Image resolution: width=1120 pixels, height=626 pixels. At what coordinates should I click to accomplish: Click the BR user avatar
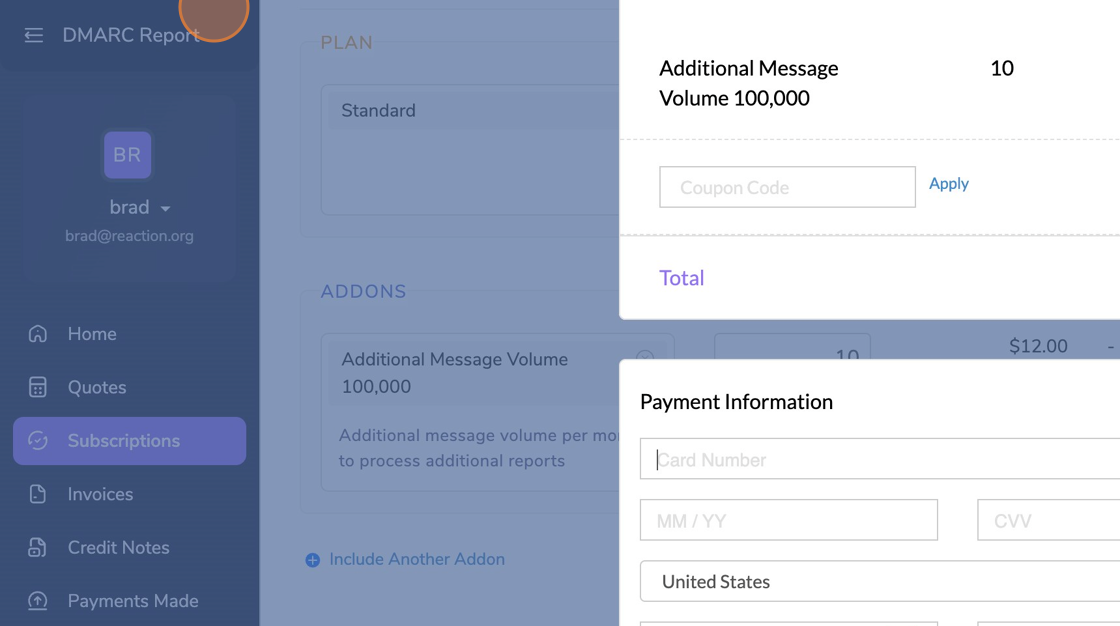127,155
